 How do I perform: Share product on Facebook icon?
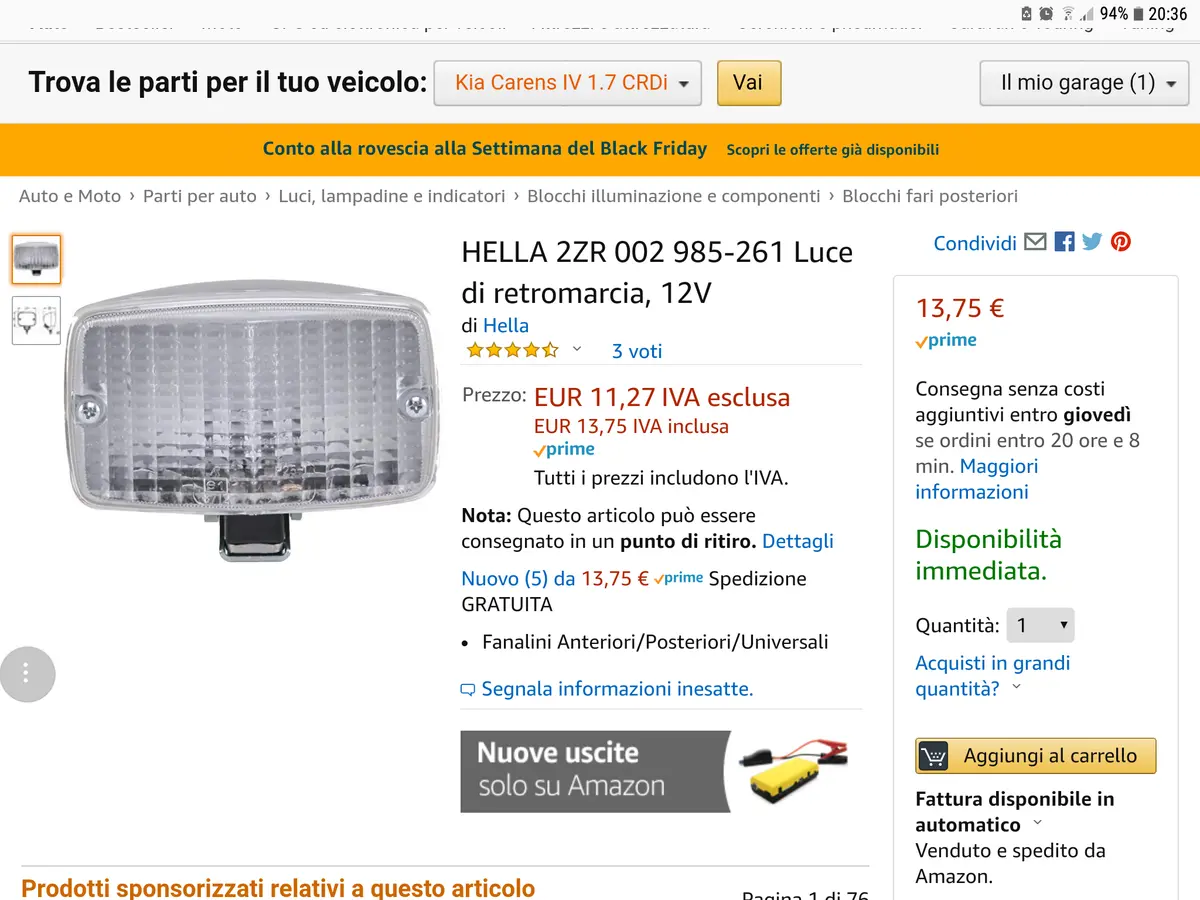[1064, 242]
